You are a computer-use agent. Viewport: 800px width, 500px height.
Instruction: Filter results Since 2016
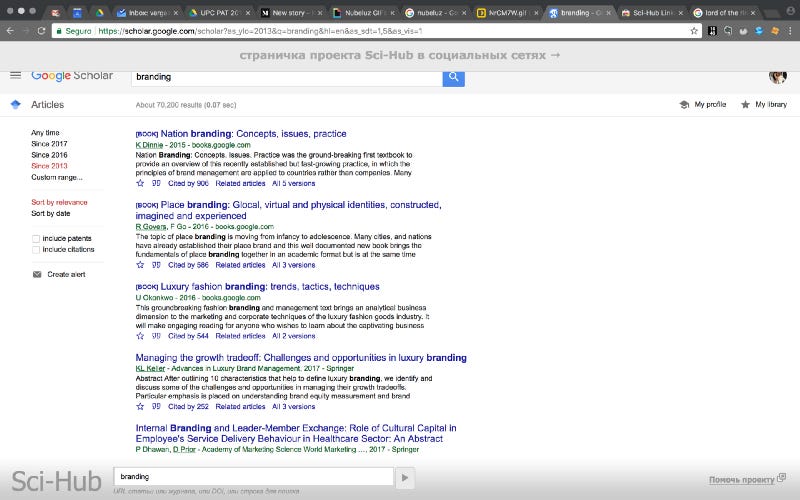[49, 155]
